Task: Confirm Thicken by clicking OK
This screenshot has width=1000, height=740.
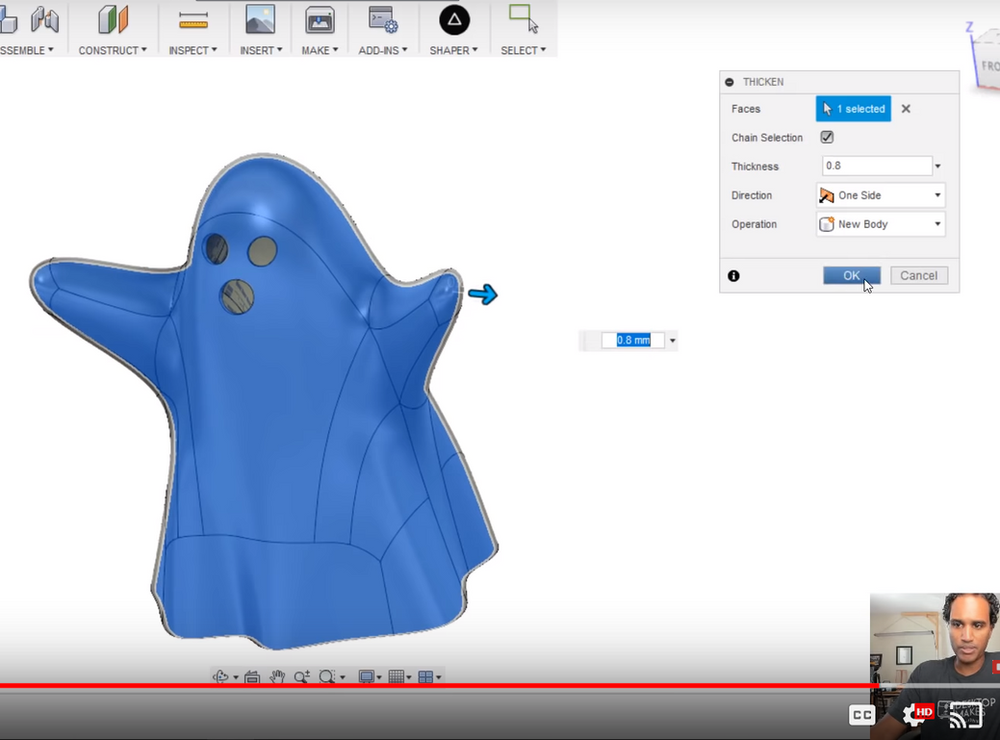Action: (851, 275)
